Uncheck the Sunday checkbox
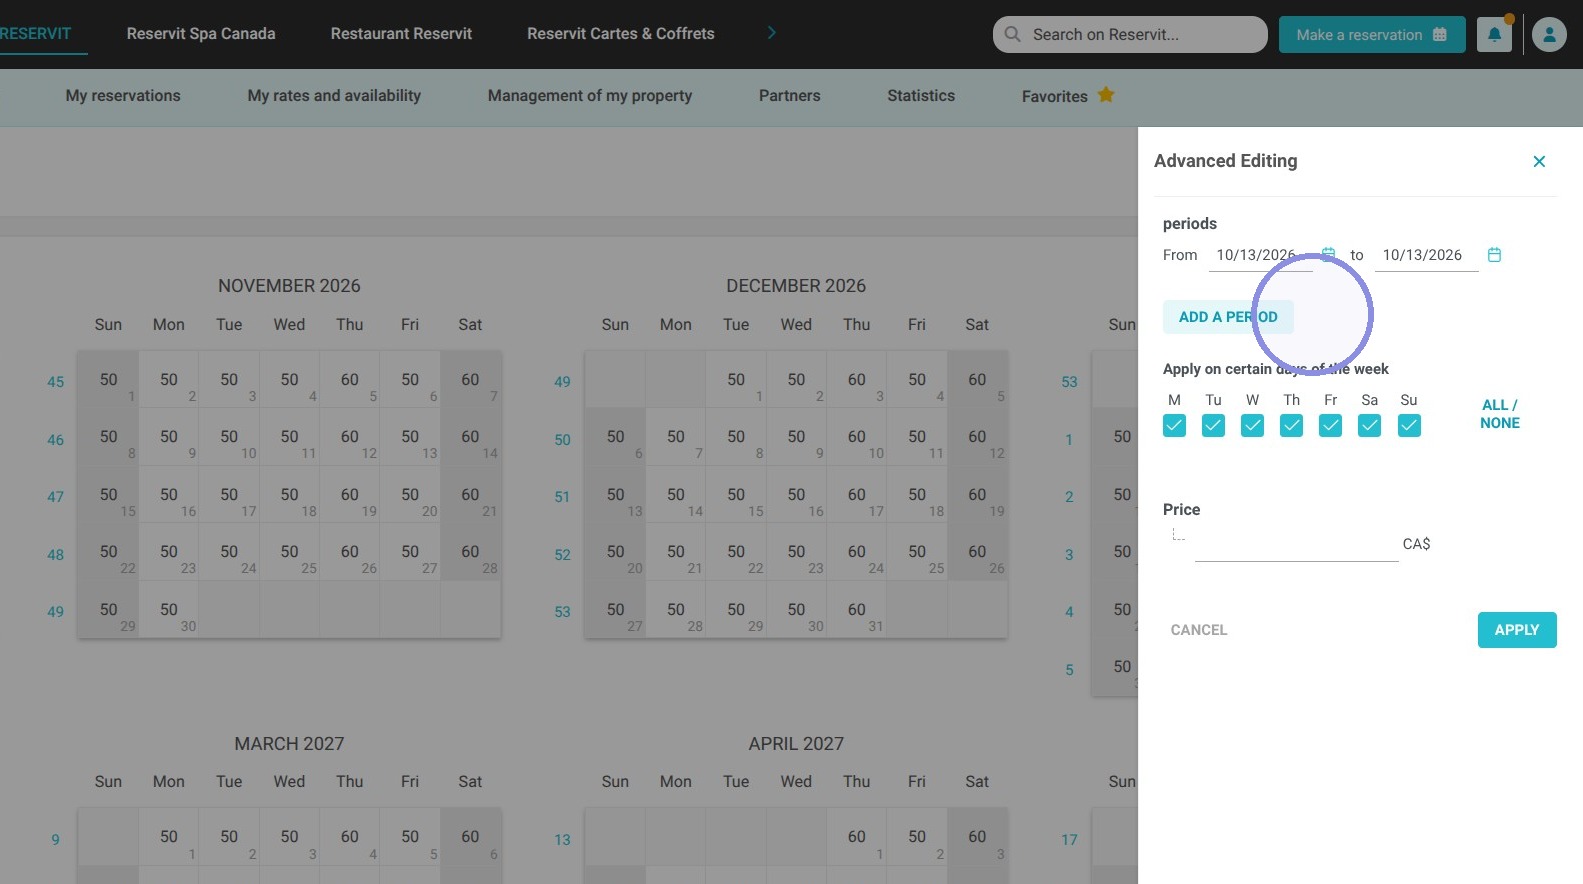The image size is (1583, 884). click(1409, 426)
